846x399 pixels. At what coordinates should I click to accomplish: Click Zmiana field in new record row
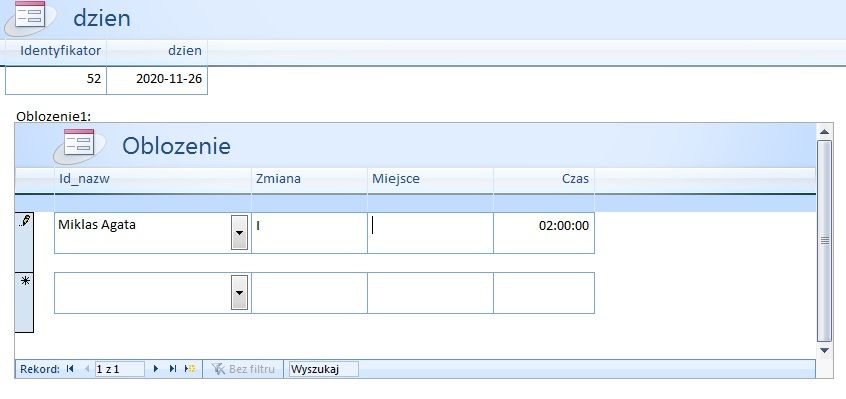tap(310, 293)
